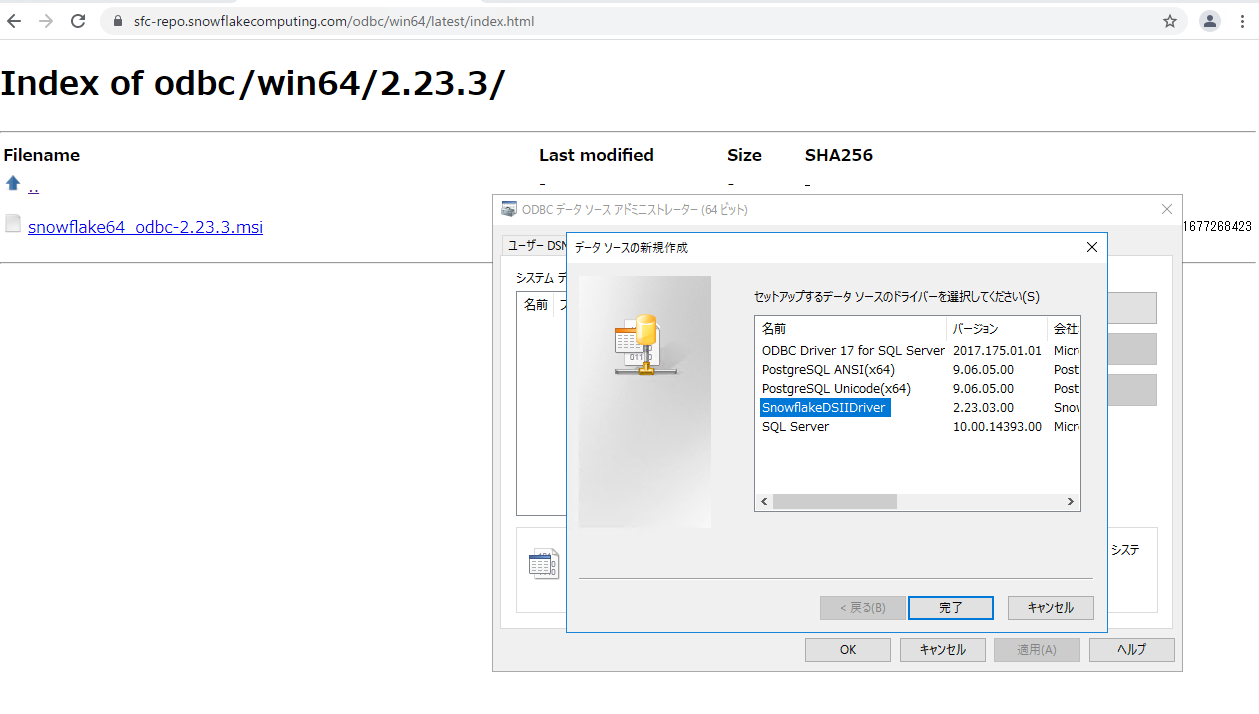Select the SnowflakeDSIIDriver entry
This screenshot has height=714, width=1259.
coord(824,408)
